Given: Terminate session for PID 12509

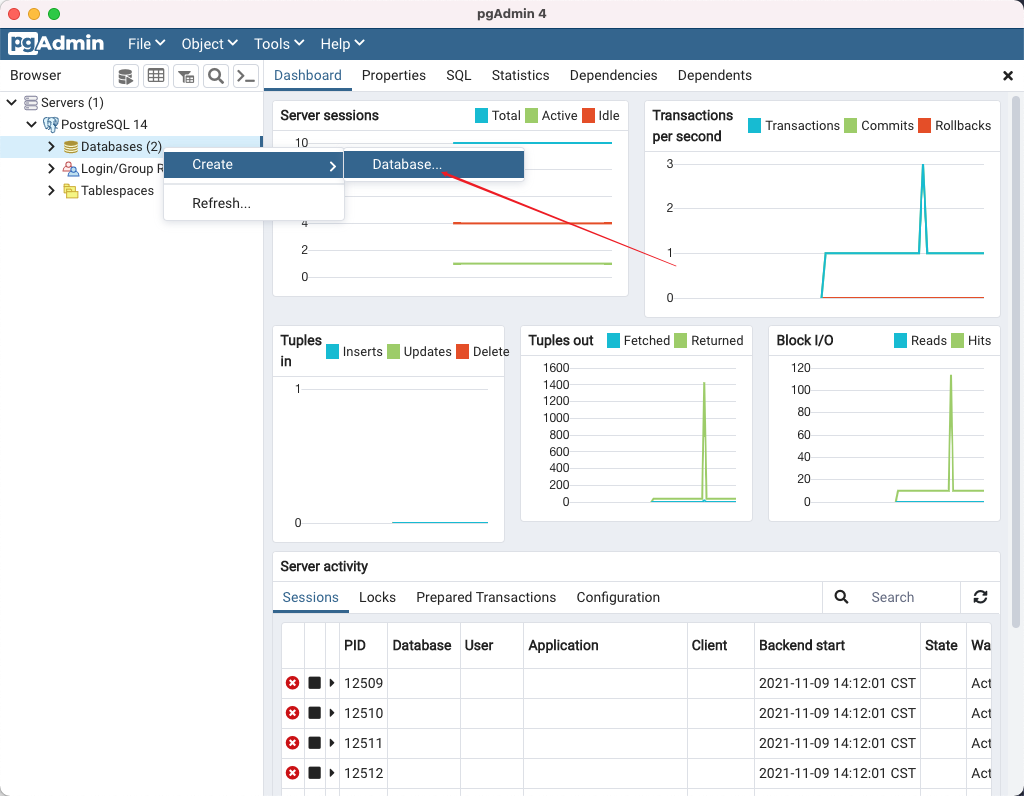Looking at the screenshot, I should click(293, 683).
